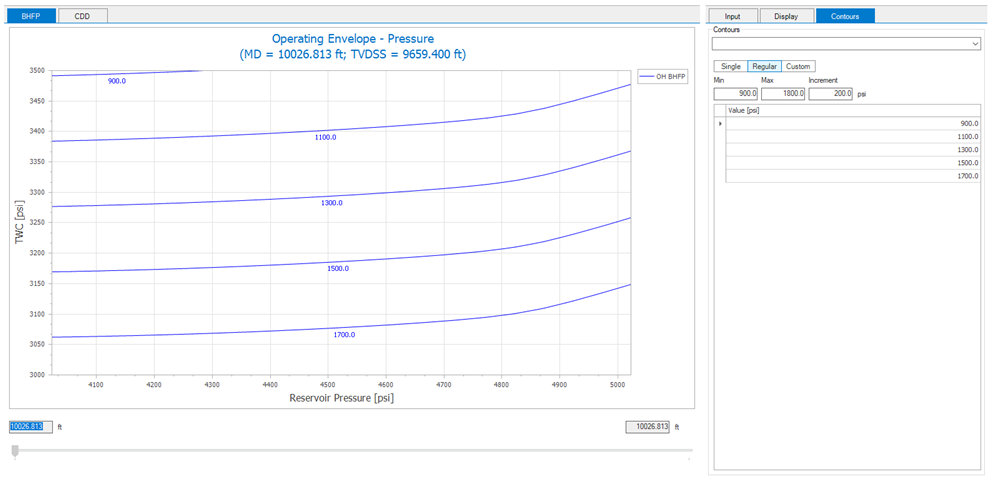This screenshot has height=481, width=988.
Task: Click the Max value field
Action: [x=782, y=94]
